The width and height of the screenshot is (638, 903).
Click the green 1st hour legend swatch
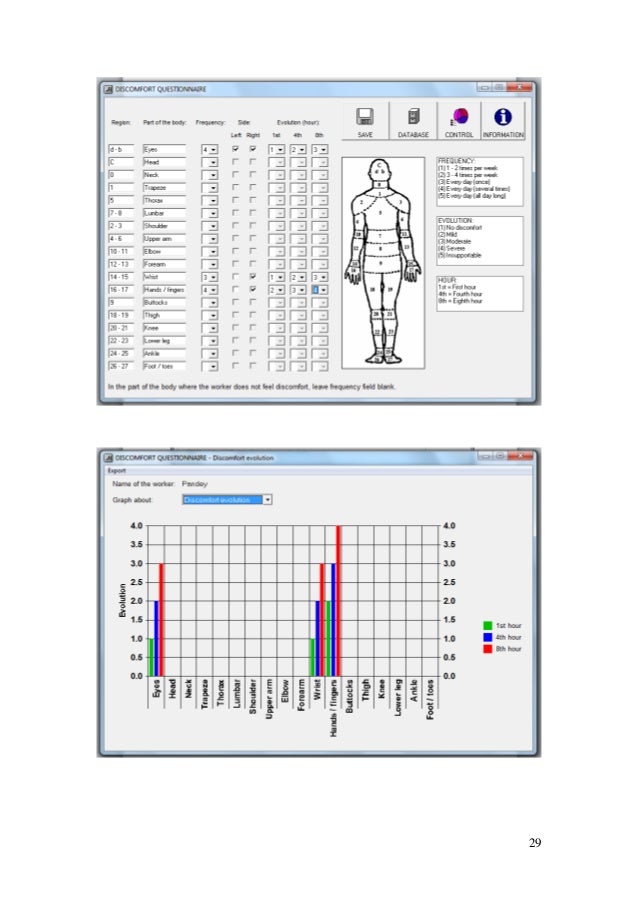488,625
